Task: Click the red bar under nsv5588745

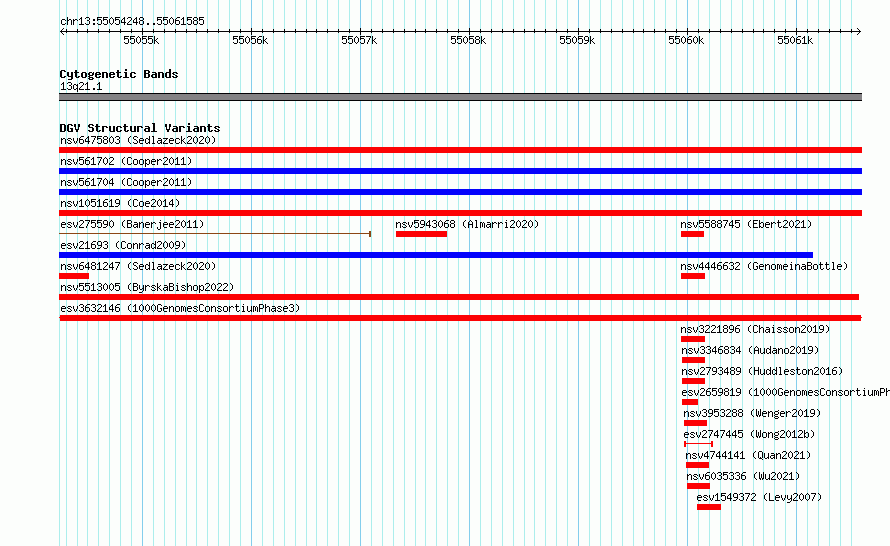Action: point(692,234)
